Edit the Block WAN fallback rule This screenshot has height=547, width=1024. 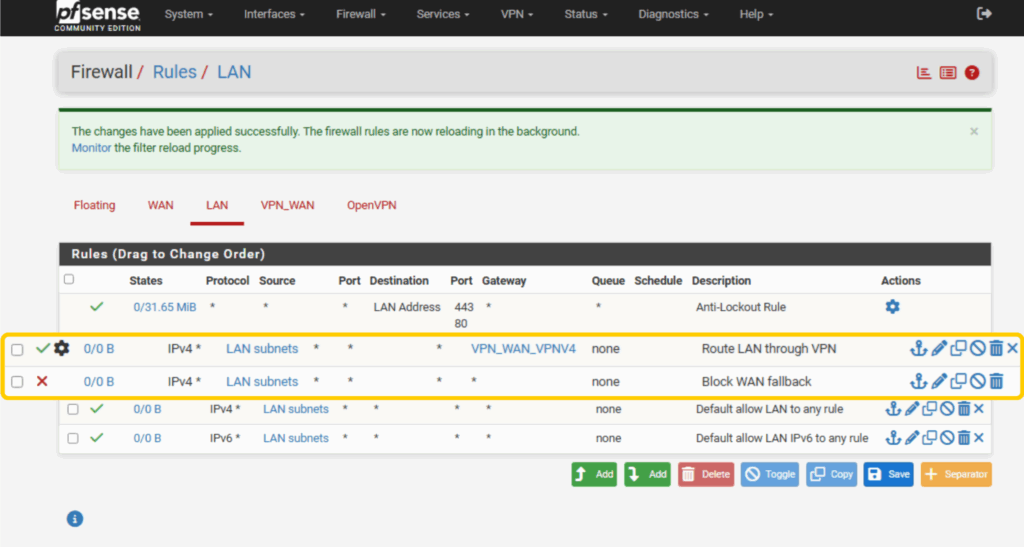(x=938, y=381)
